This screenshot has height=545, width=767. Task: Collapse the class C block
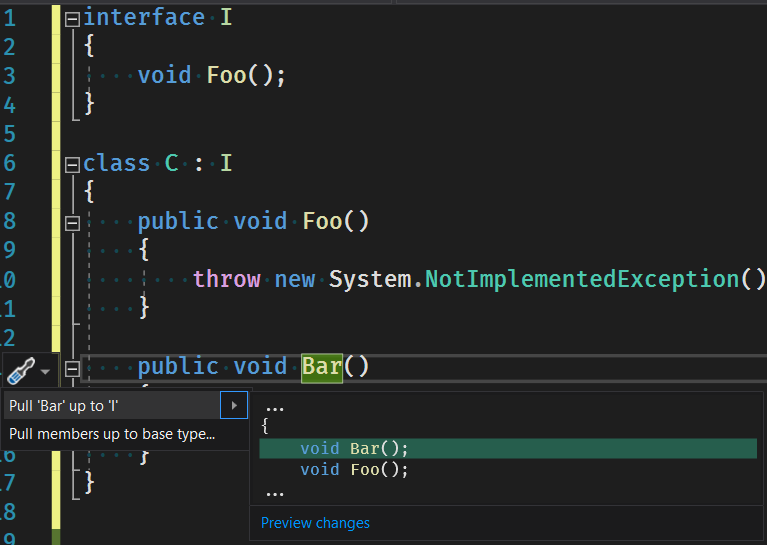click(72, 165)
